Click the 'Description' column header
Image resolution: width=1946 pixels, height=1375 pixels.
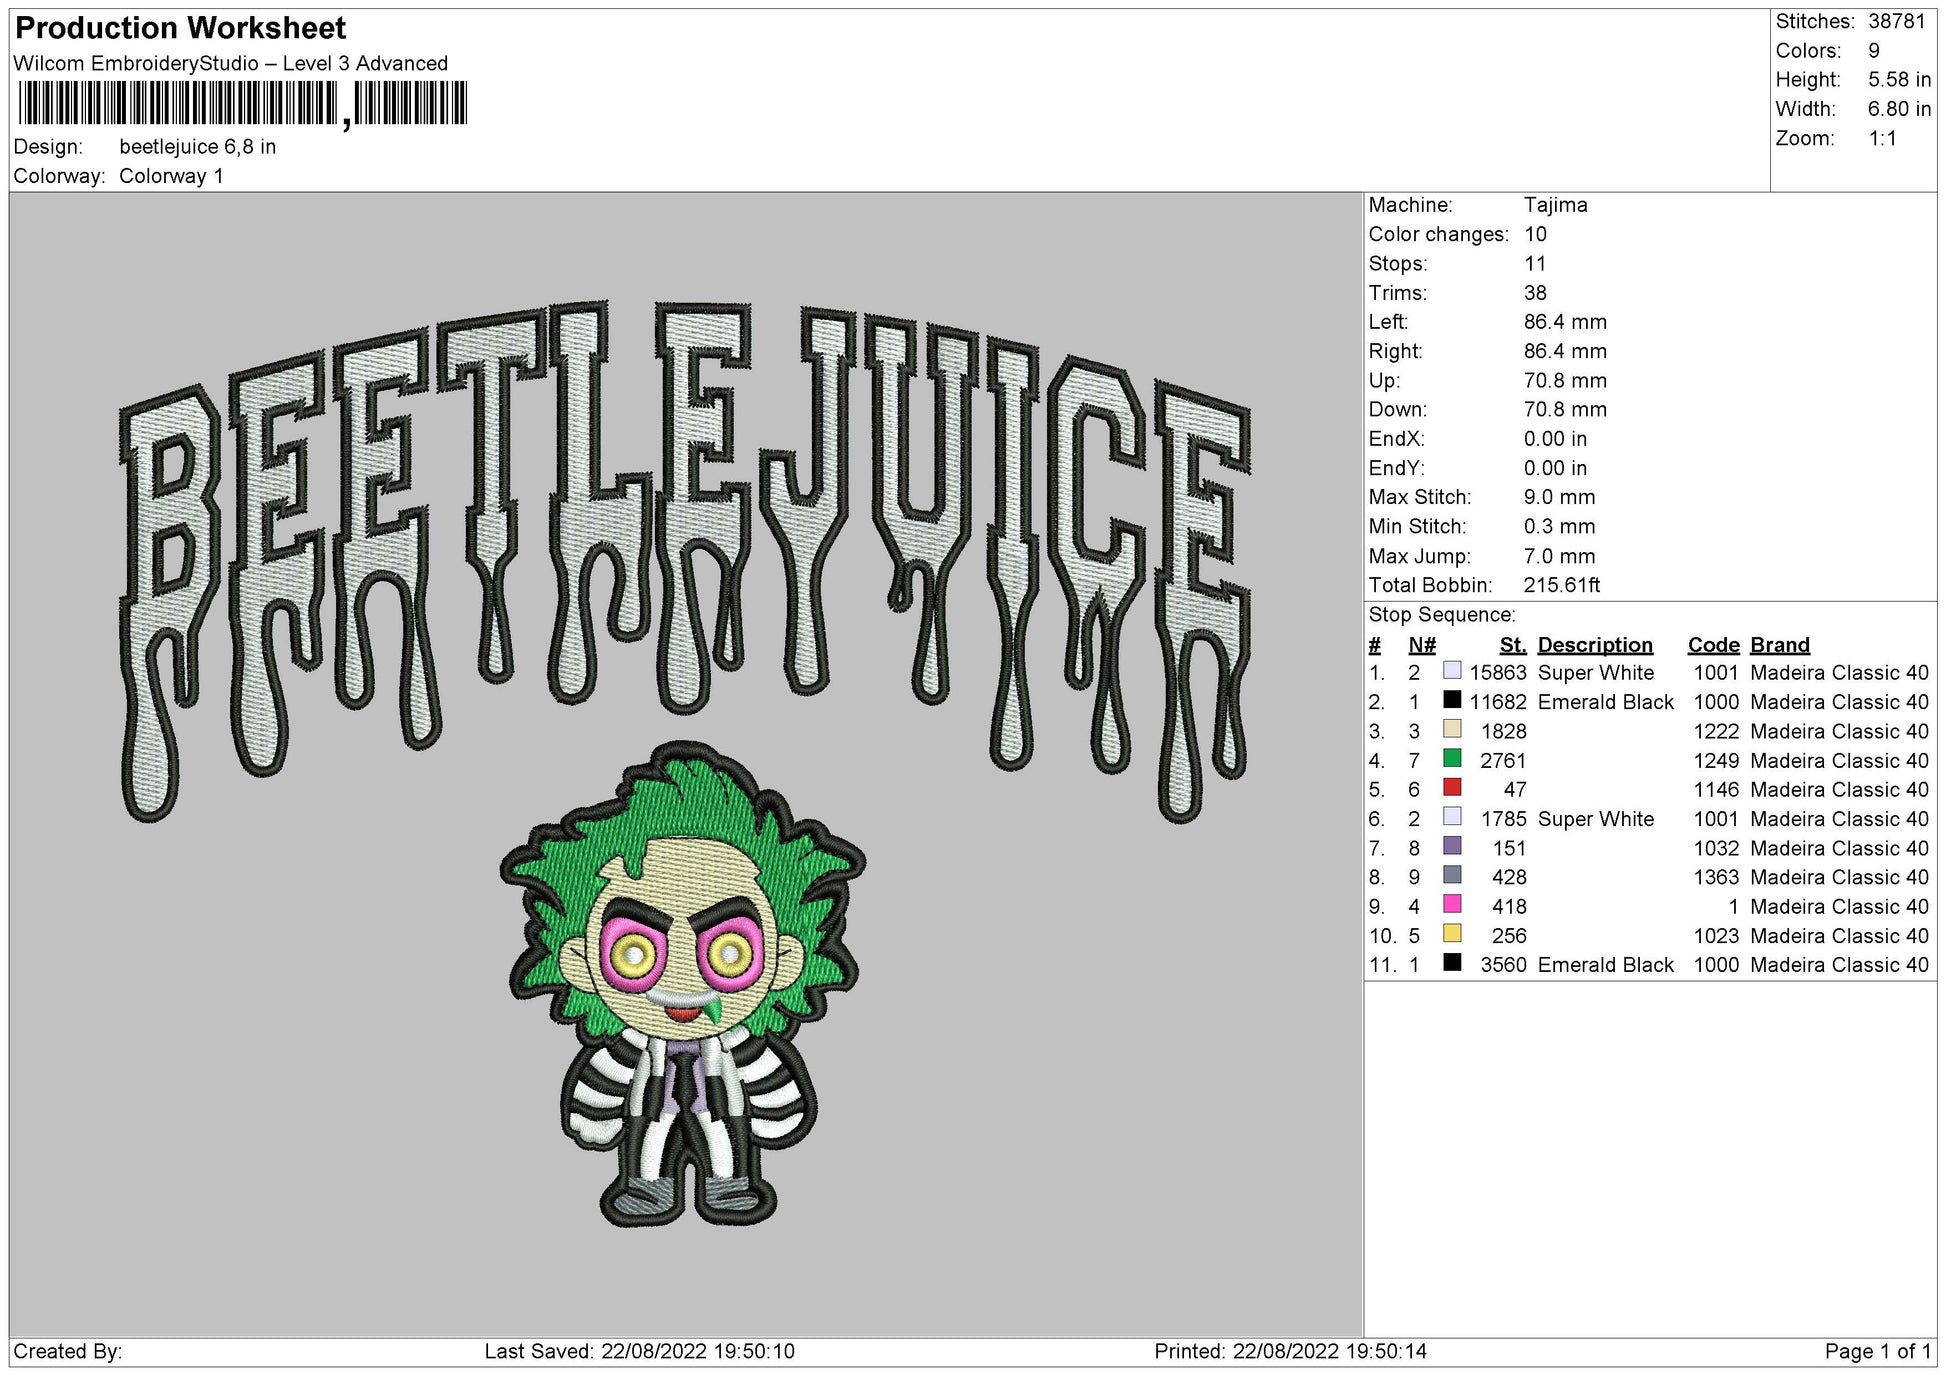point(1595,645)
